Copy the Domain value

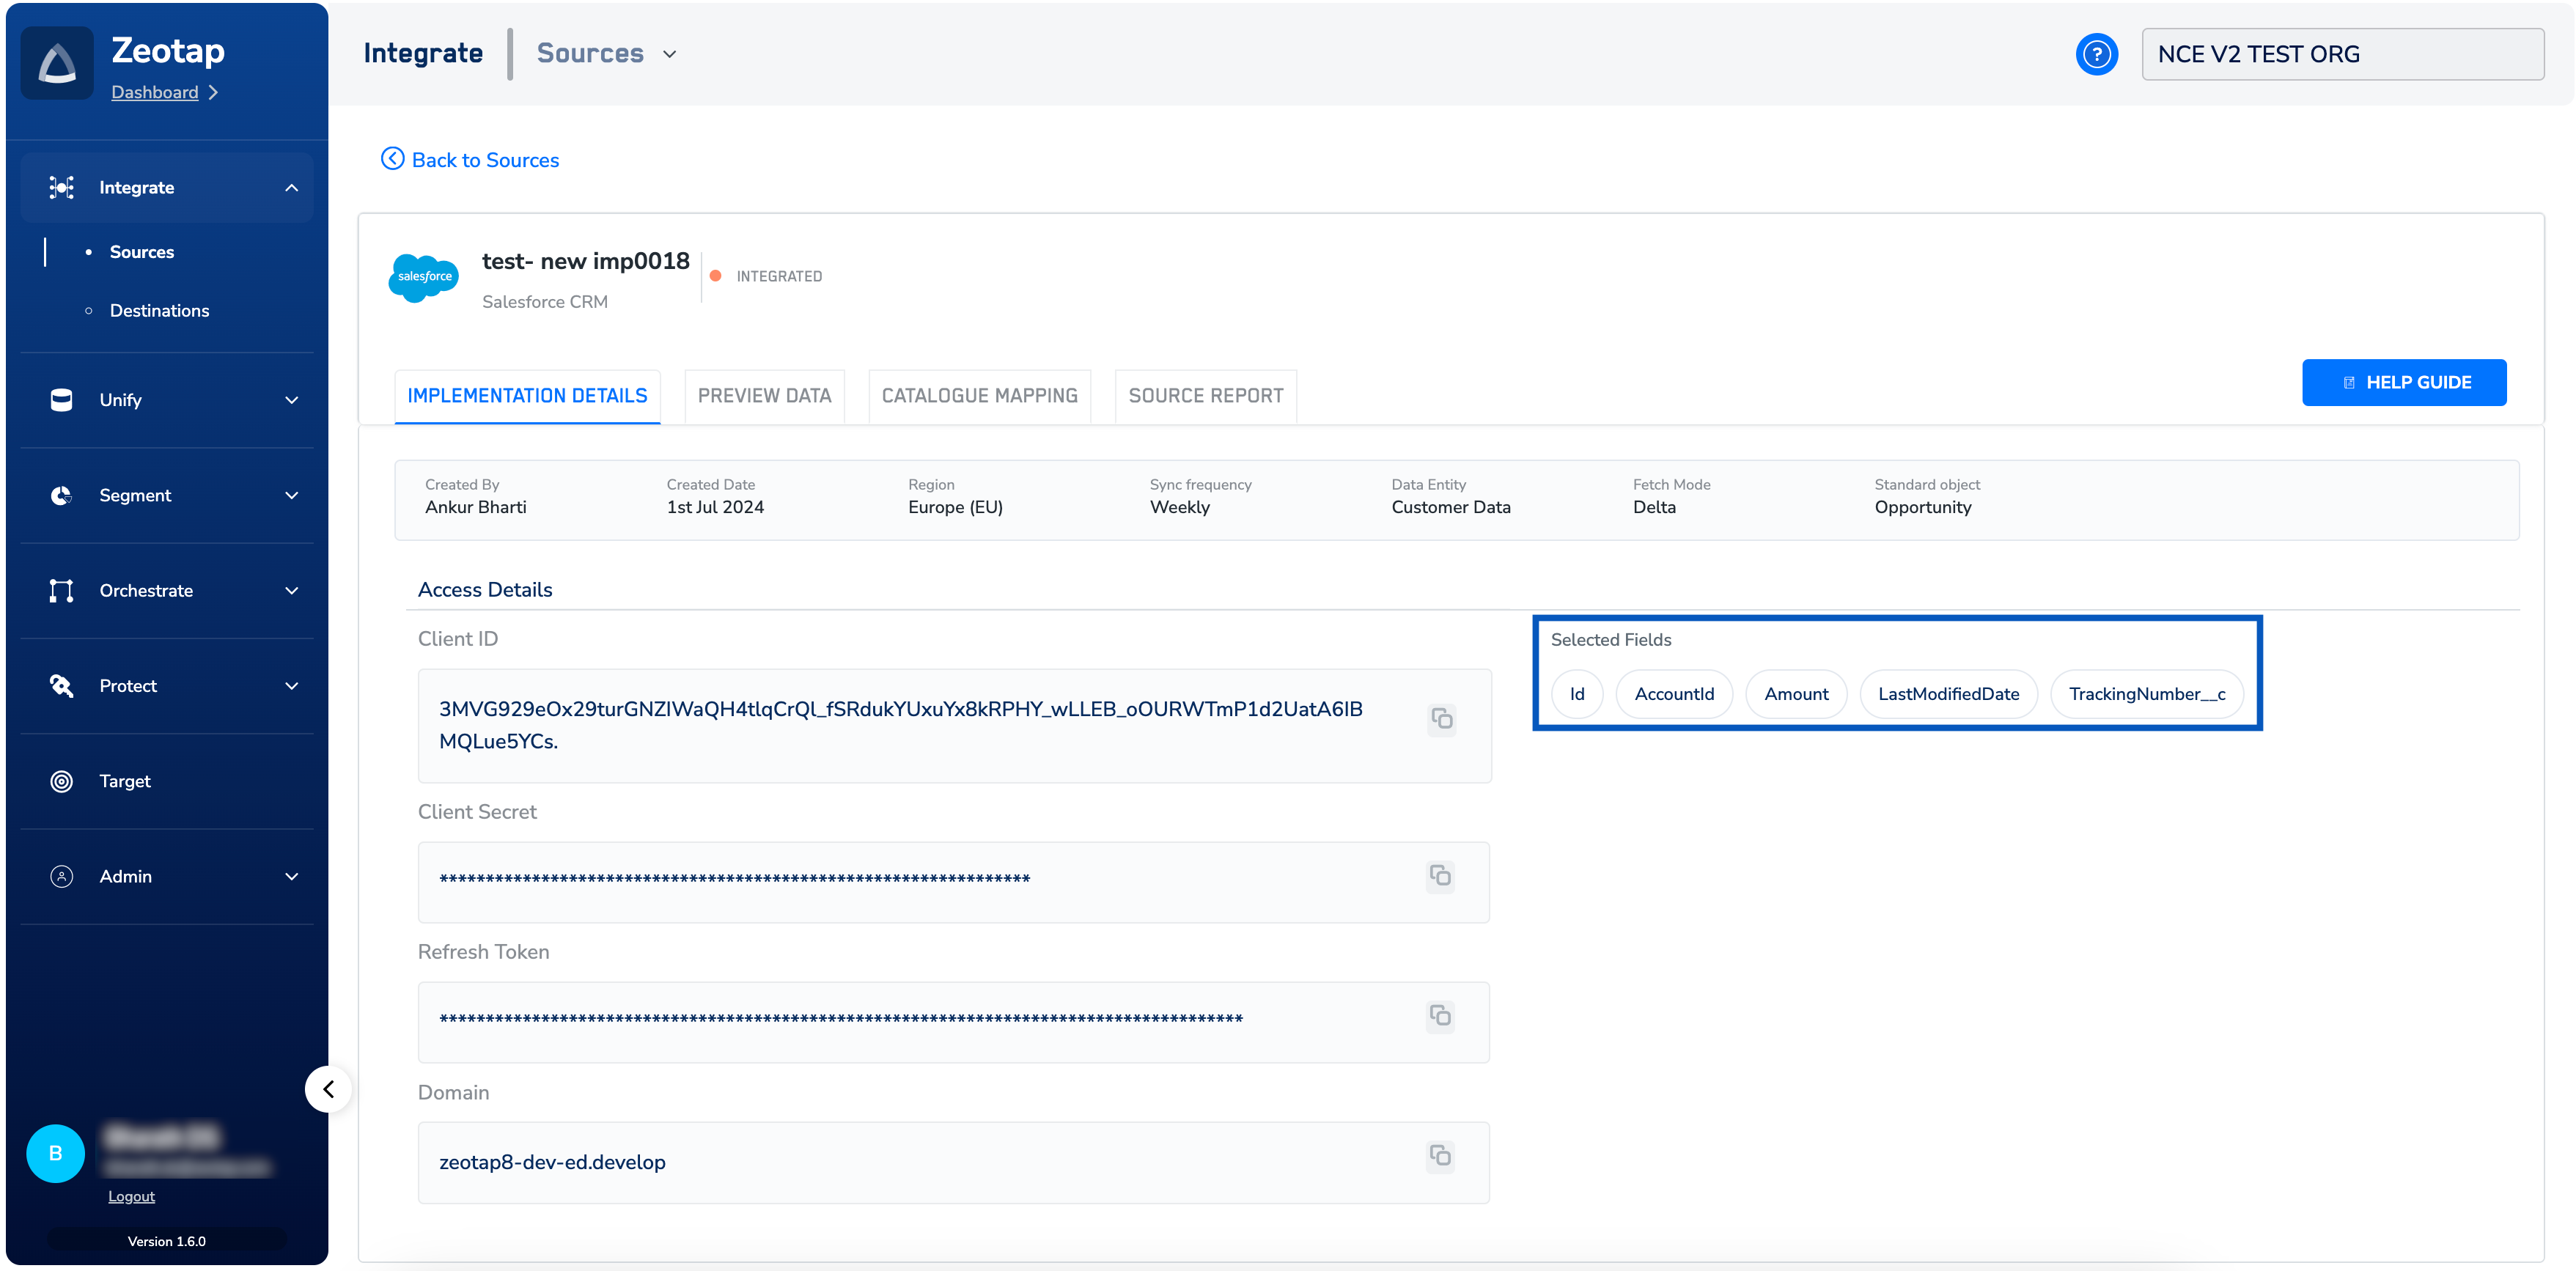click(x=1440, y=1156)
